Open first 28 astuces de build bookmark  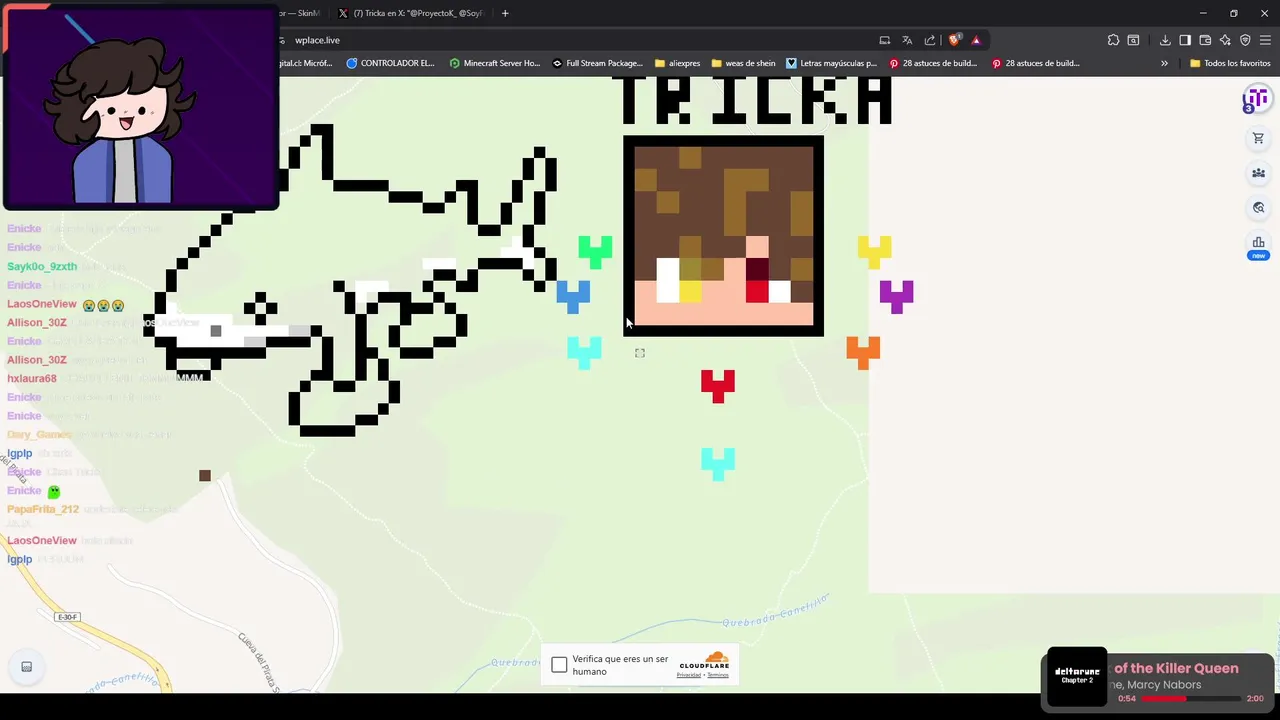click(933, 63)
